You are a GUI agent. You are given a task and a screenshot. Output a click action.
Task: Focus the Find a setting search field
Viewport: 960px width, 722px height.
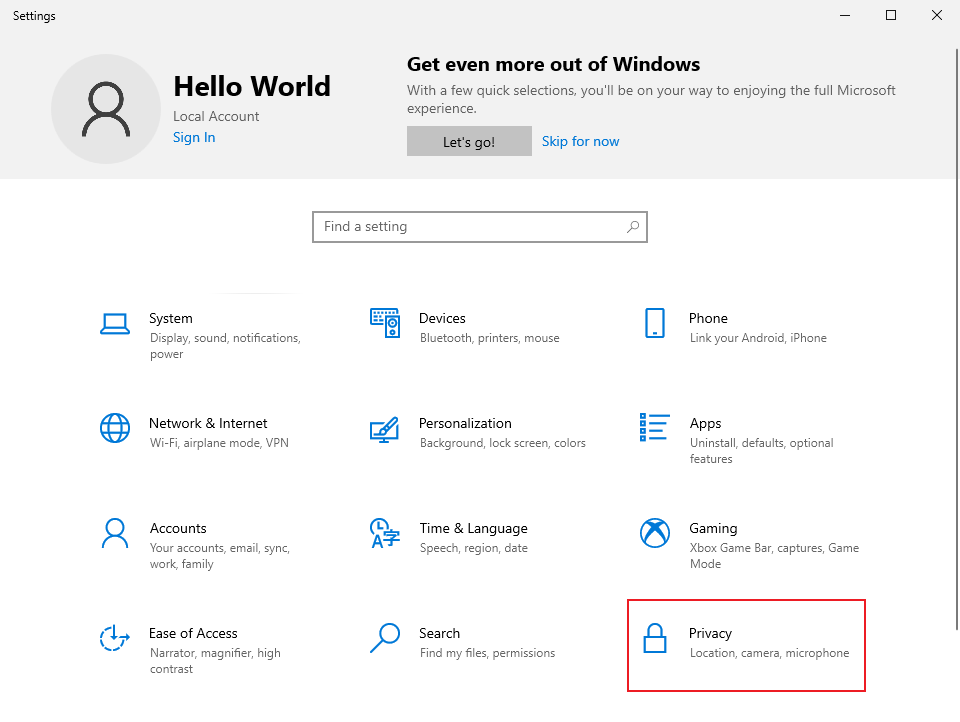[x=480, y=227]
